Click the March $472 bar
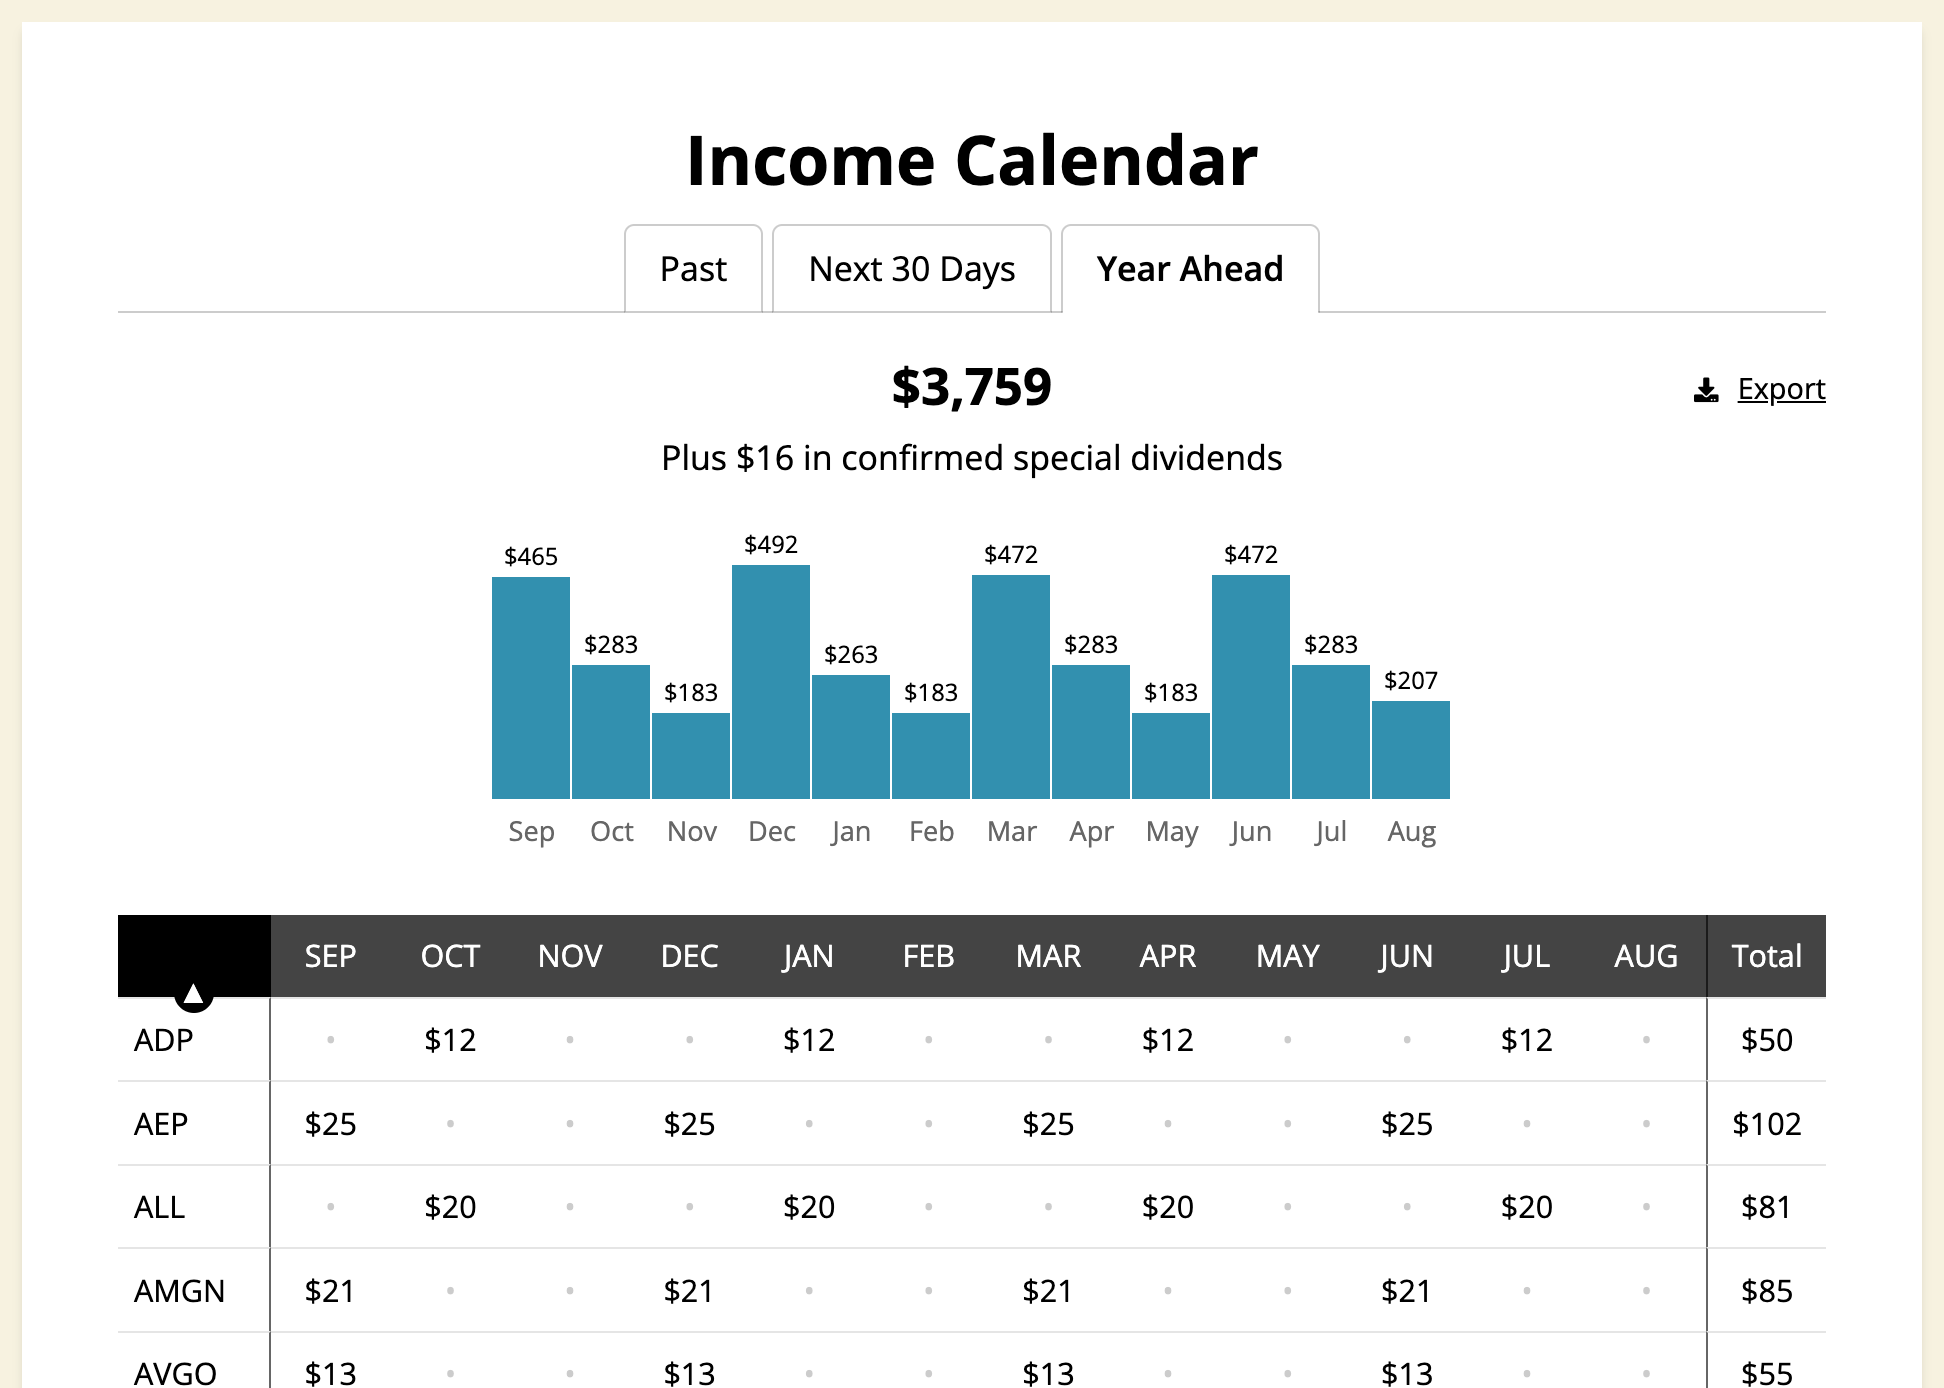The width and height of the screenshot is (1944, 1388). click(1011, 687)
